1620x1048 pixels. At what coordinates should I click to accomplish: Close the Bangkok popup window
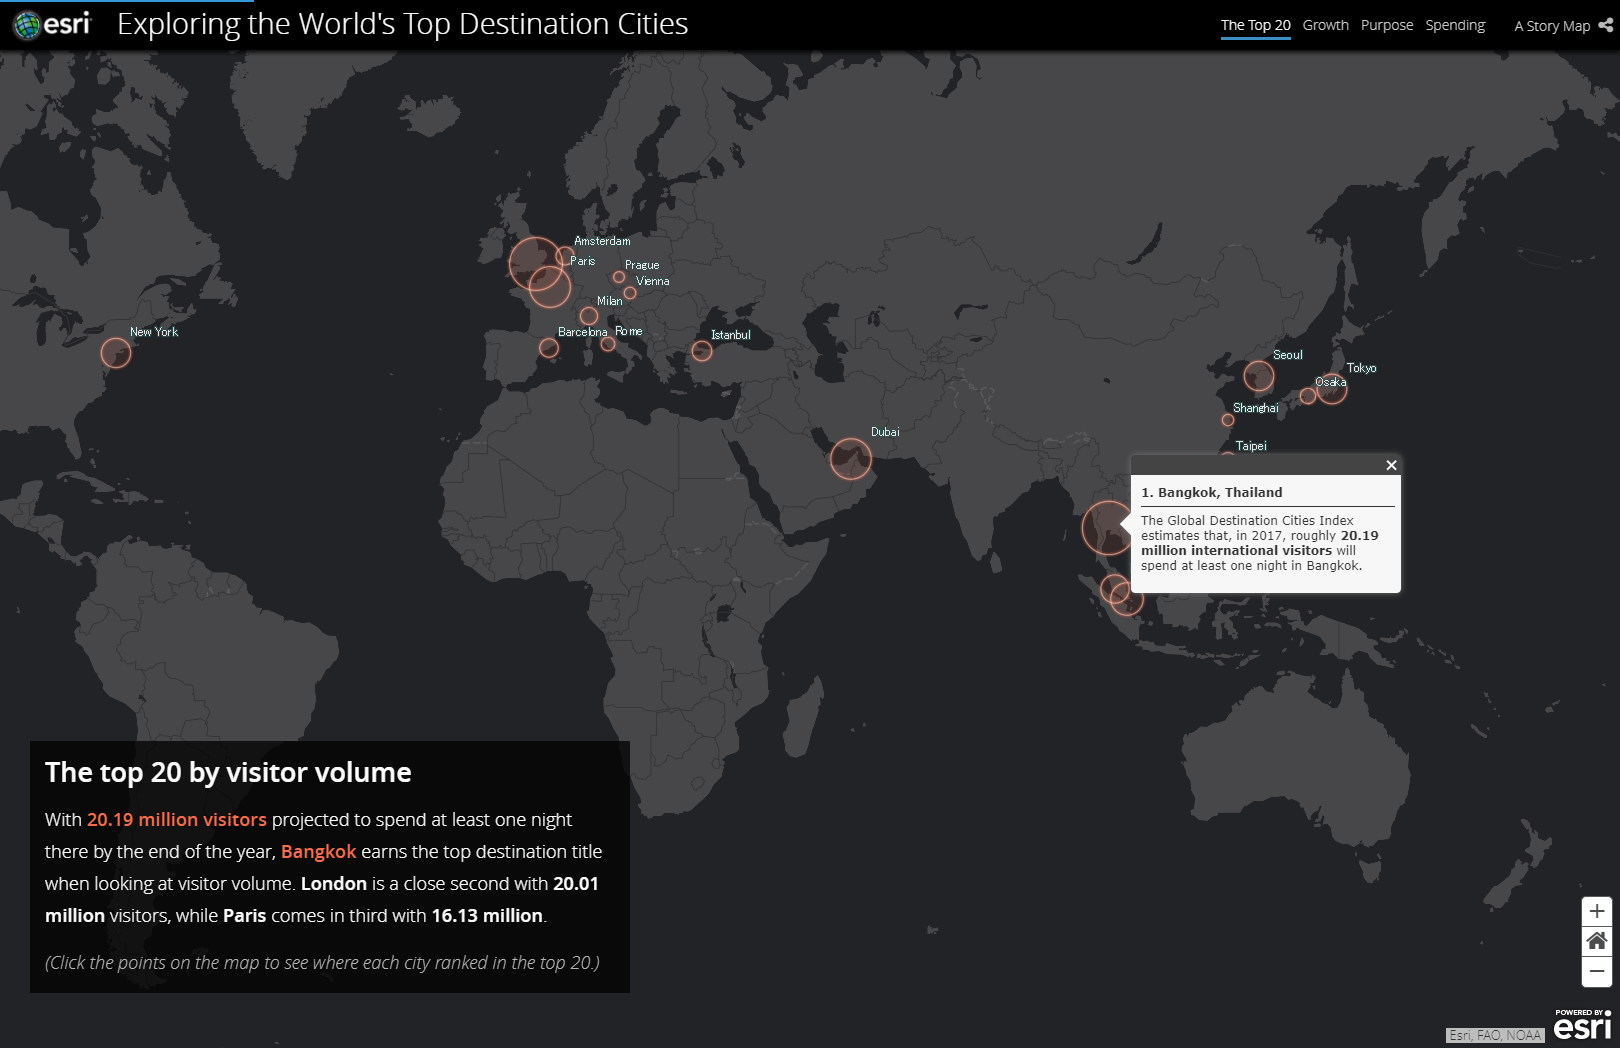pyautogui.click(x=1390, y=465)
